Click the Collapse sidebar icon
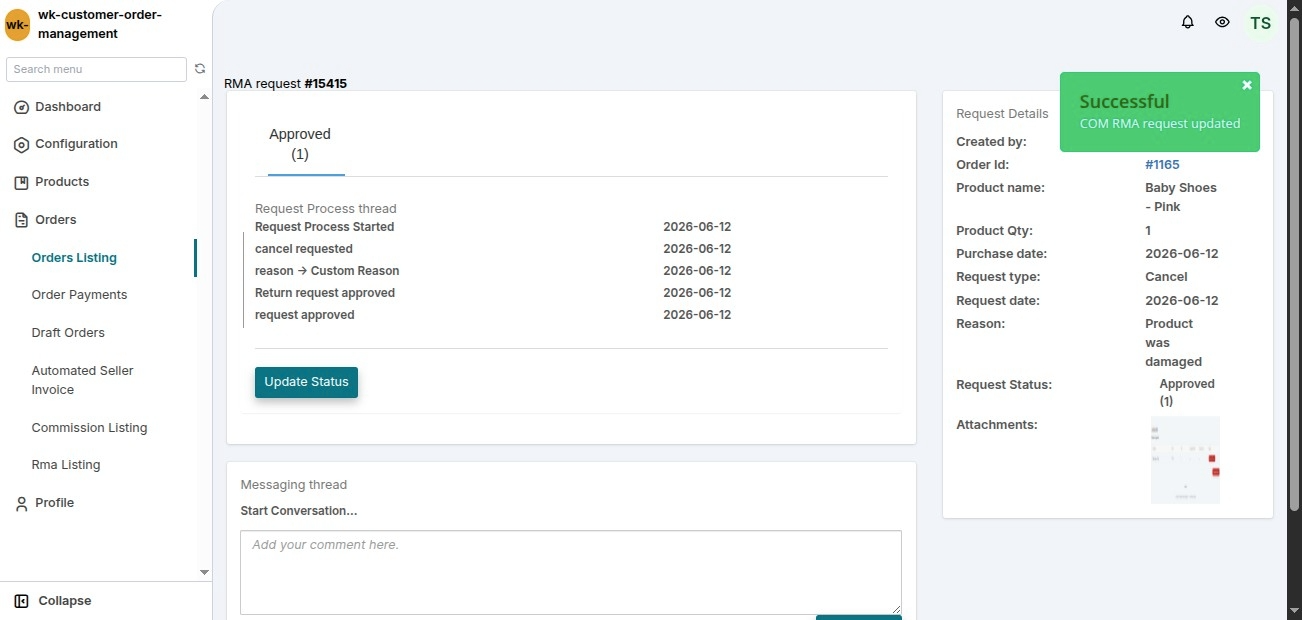Viewport: 1302px width, 620px height. tap(22, 601)
